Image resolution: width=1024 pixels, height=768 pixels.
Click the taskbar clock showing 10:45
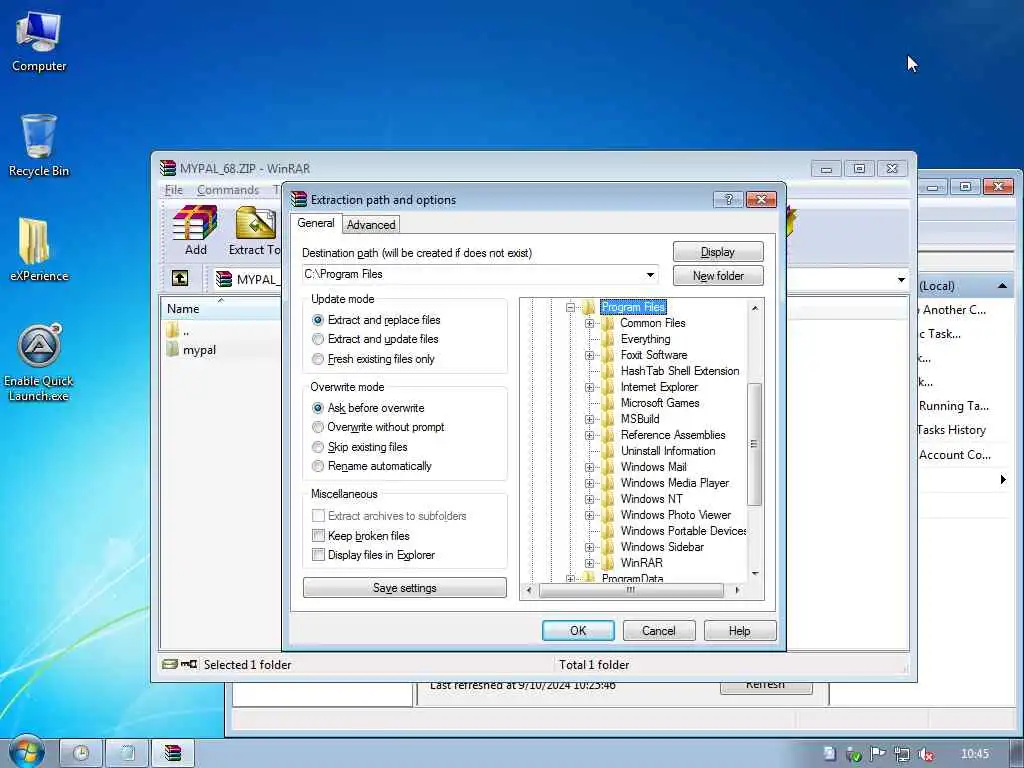tap(974, 754)
